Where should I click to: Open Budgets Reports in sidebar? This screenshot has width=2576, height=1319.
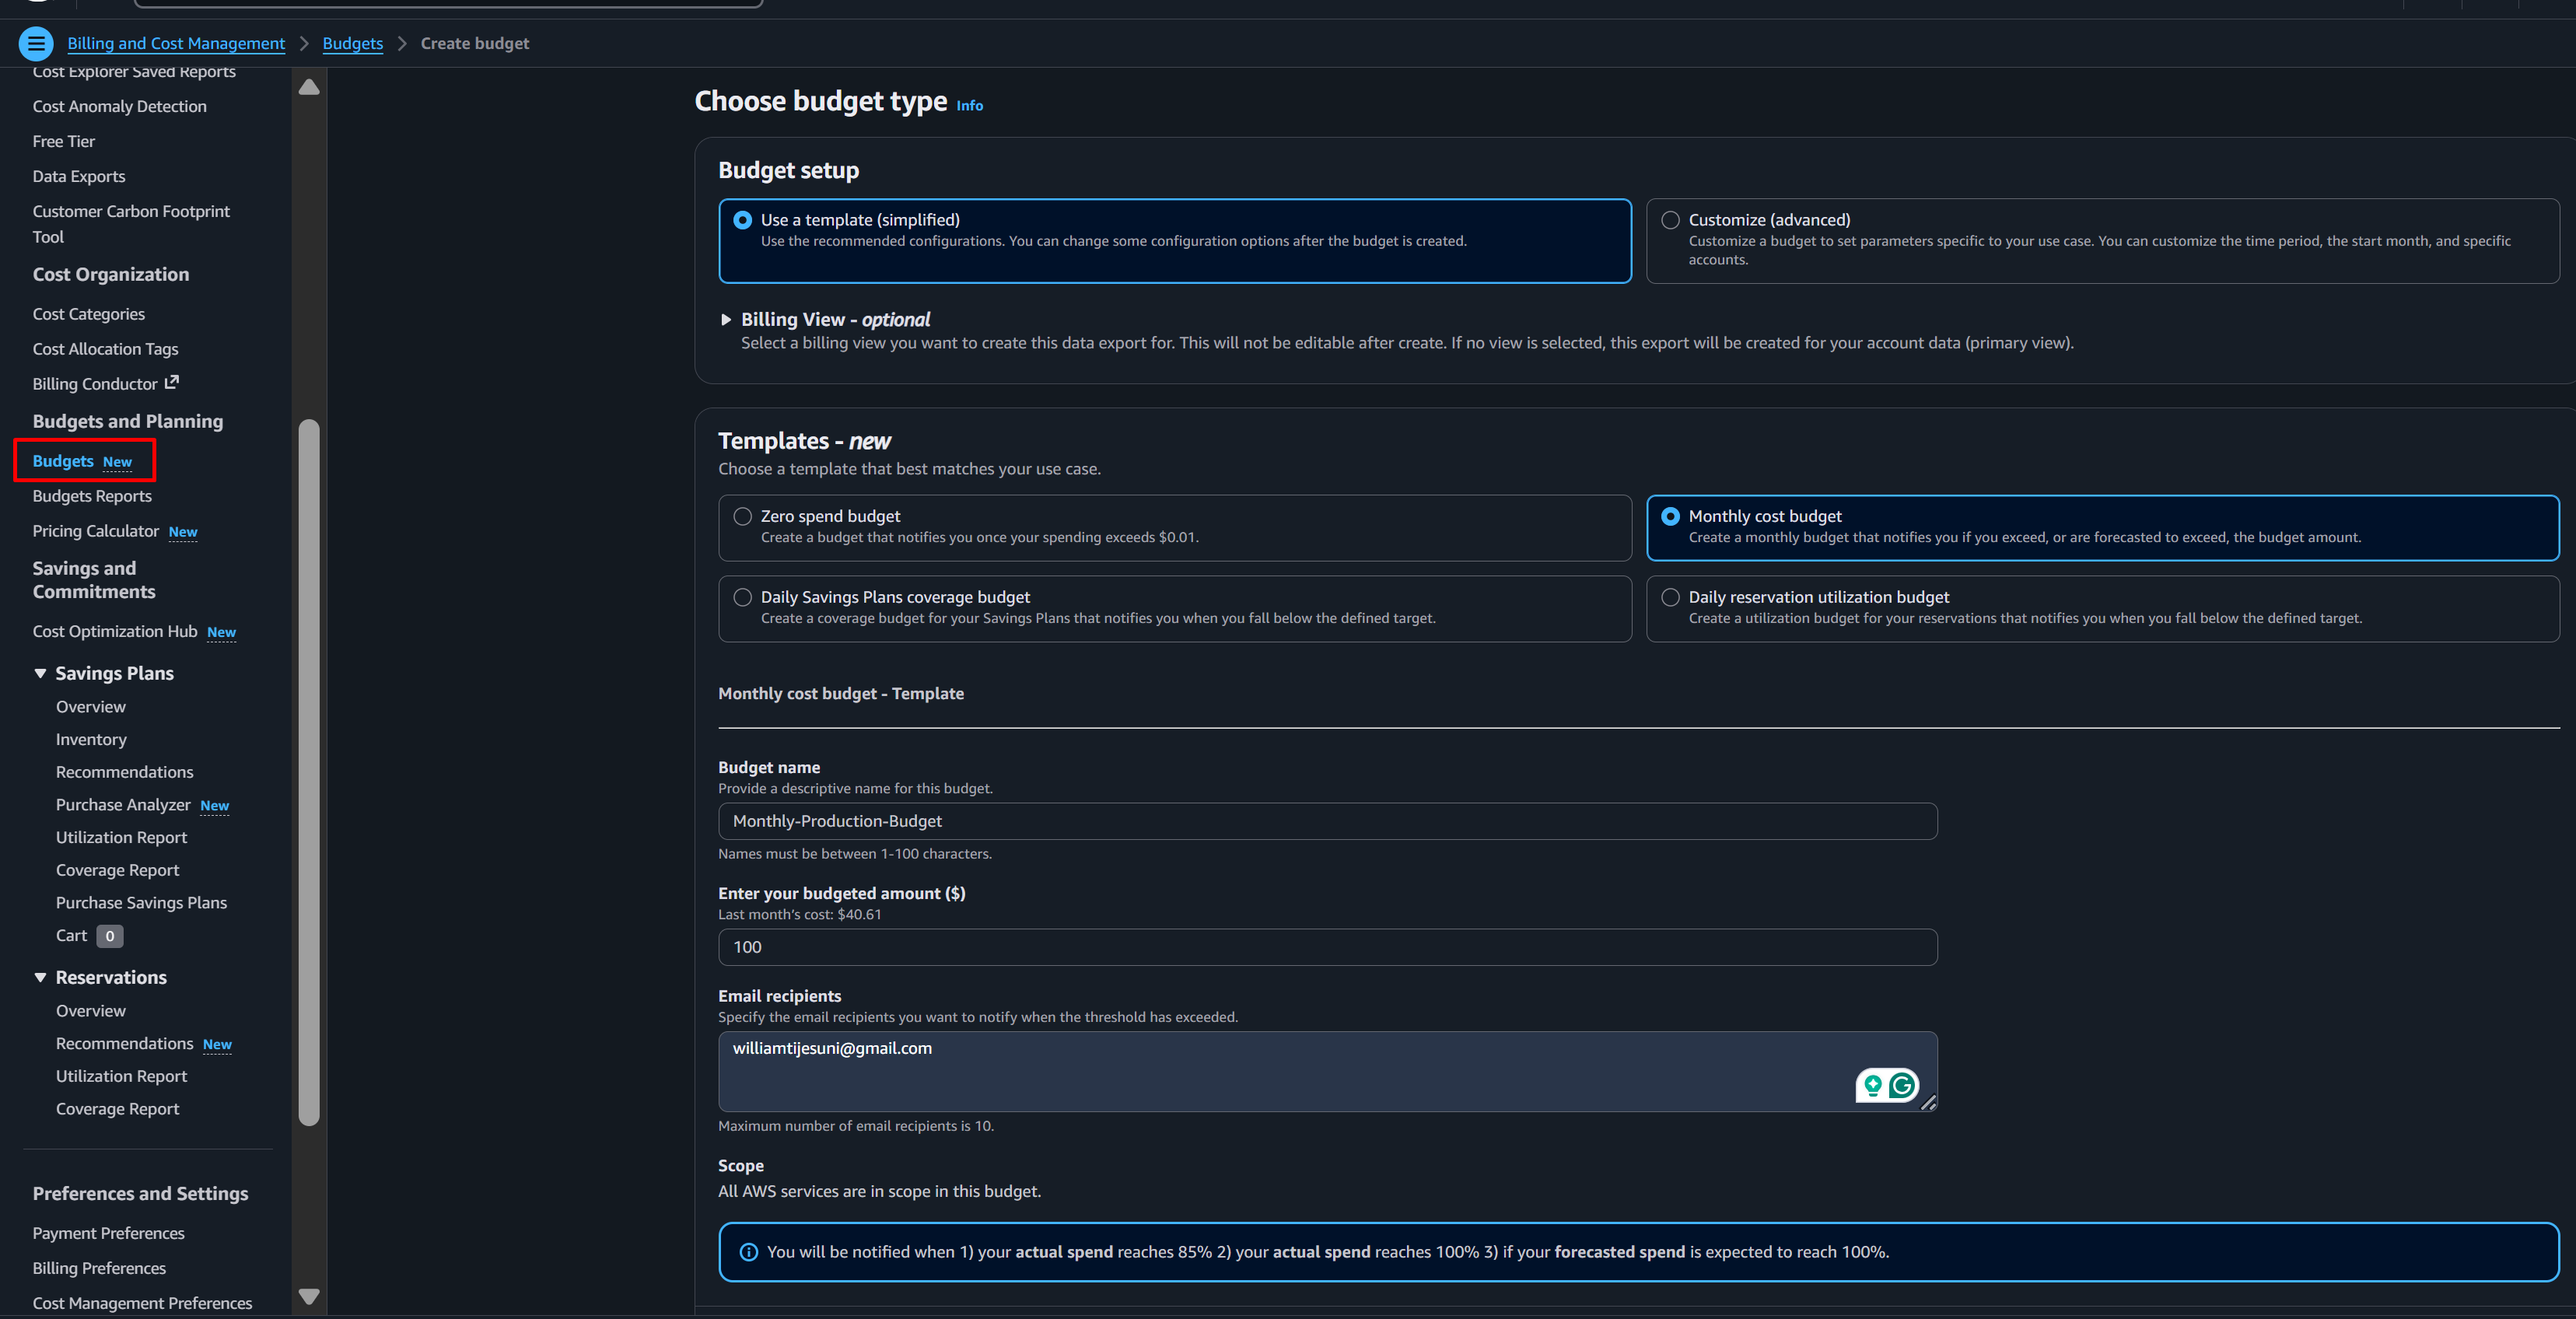coord(92,496)
